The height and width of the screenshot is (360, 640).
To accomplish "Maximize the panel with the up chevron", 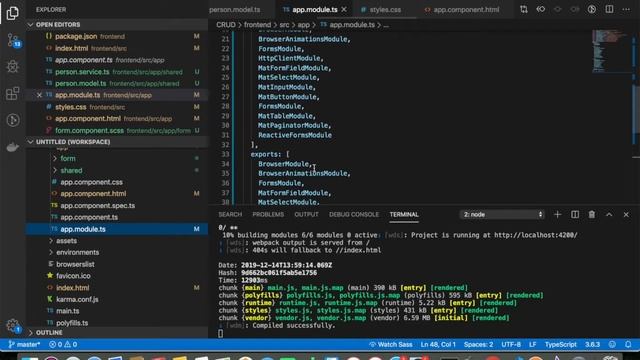I will point(609,214).
